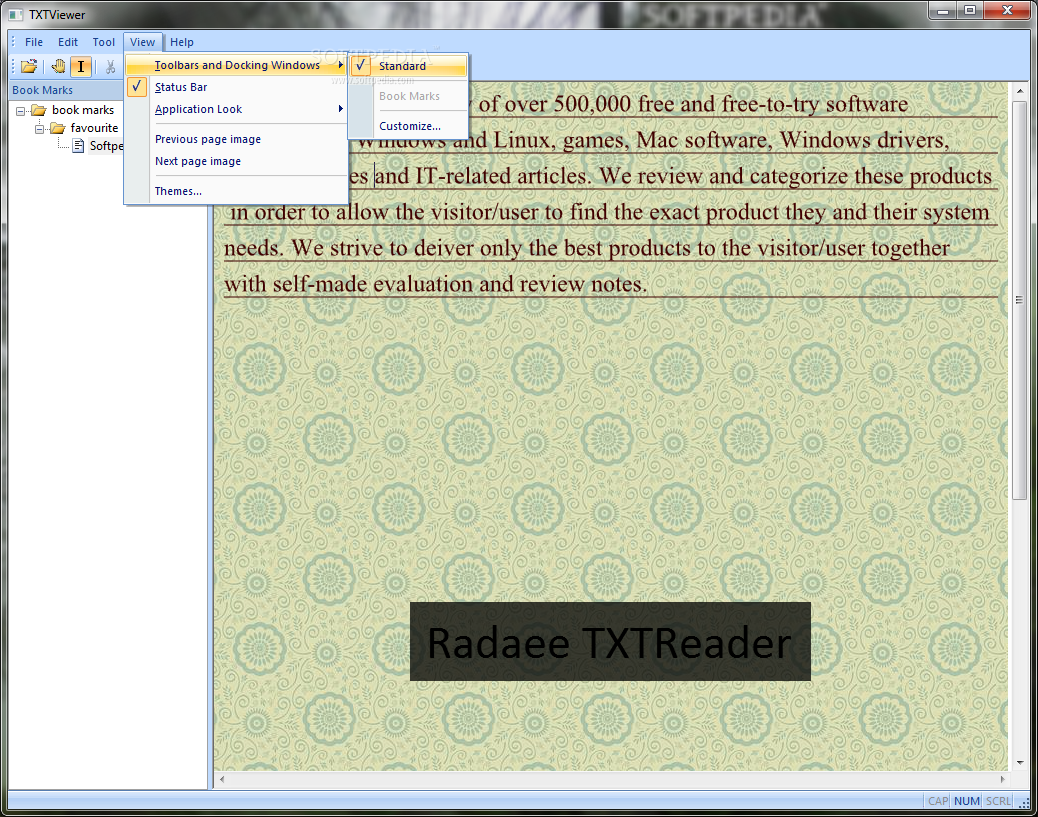Minimize the TXTViewer window
Image resolution: width=1038 pixels, height=817 pixels.
coord(943,11)
